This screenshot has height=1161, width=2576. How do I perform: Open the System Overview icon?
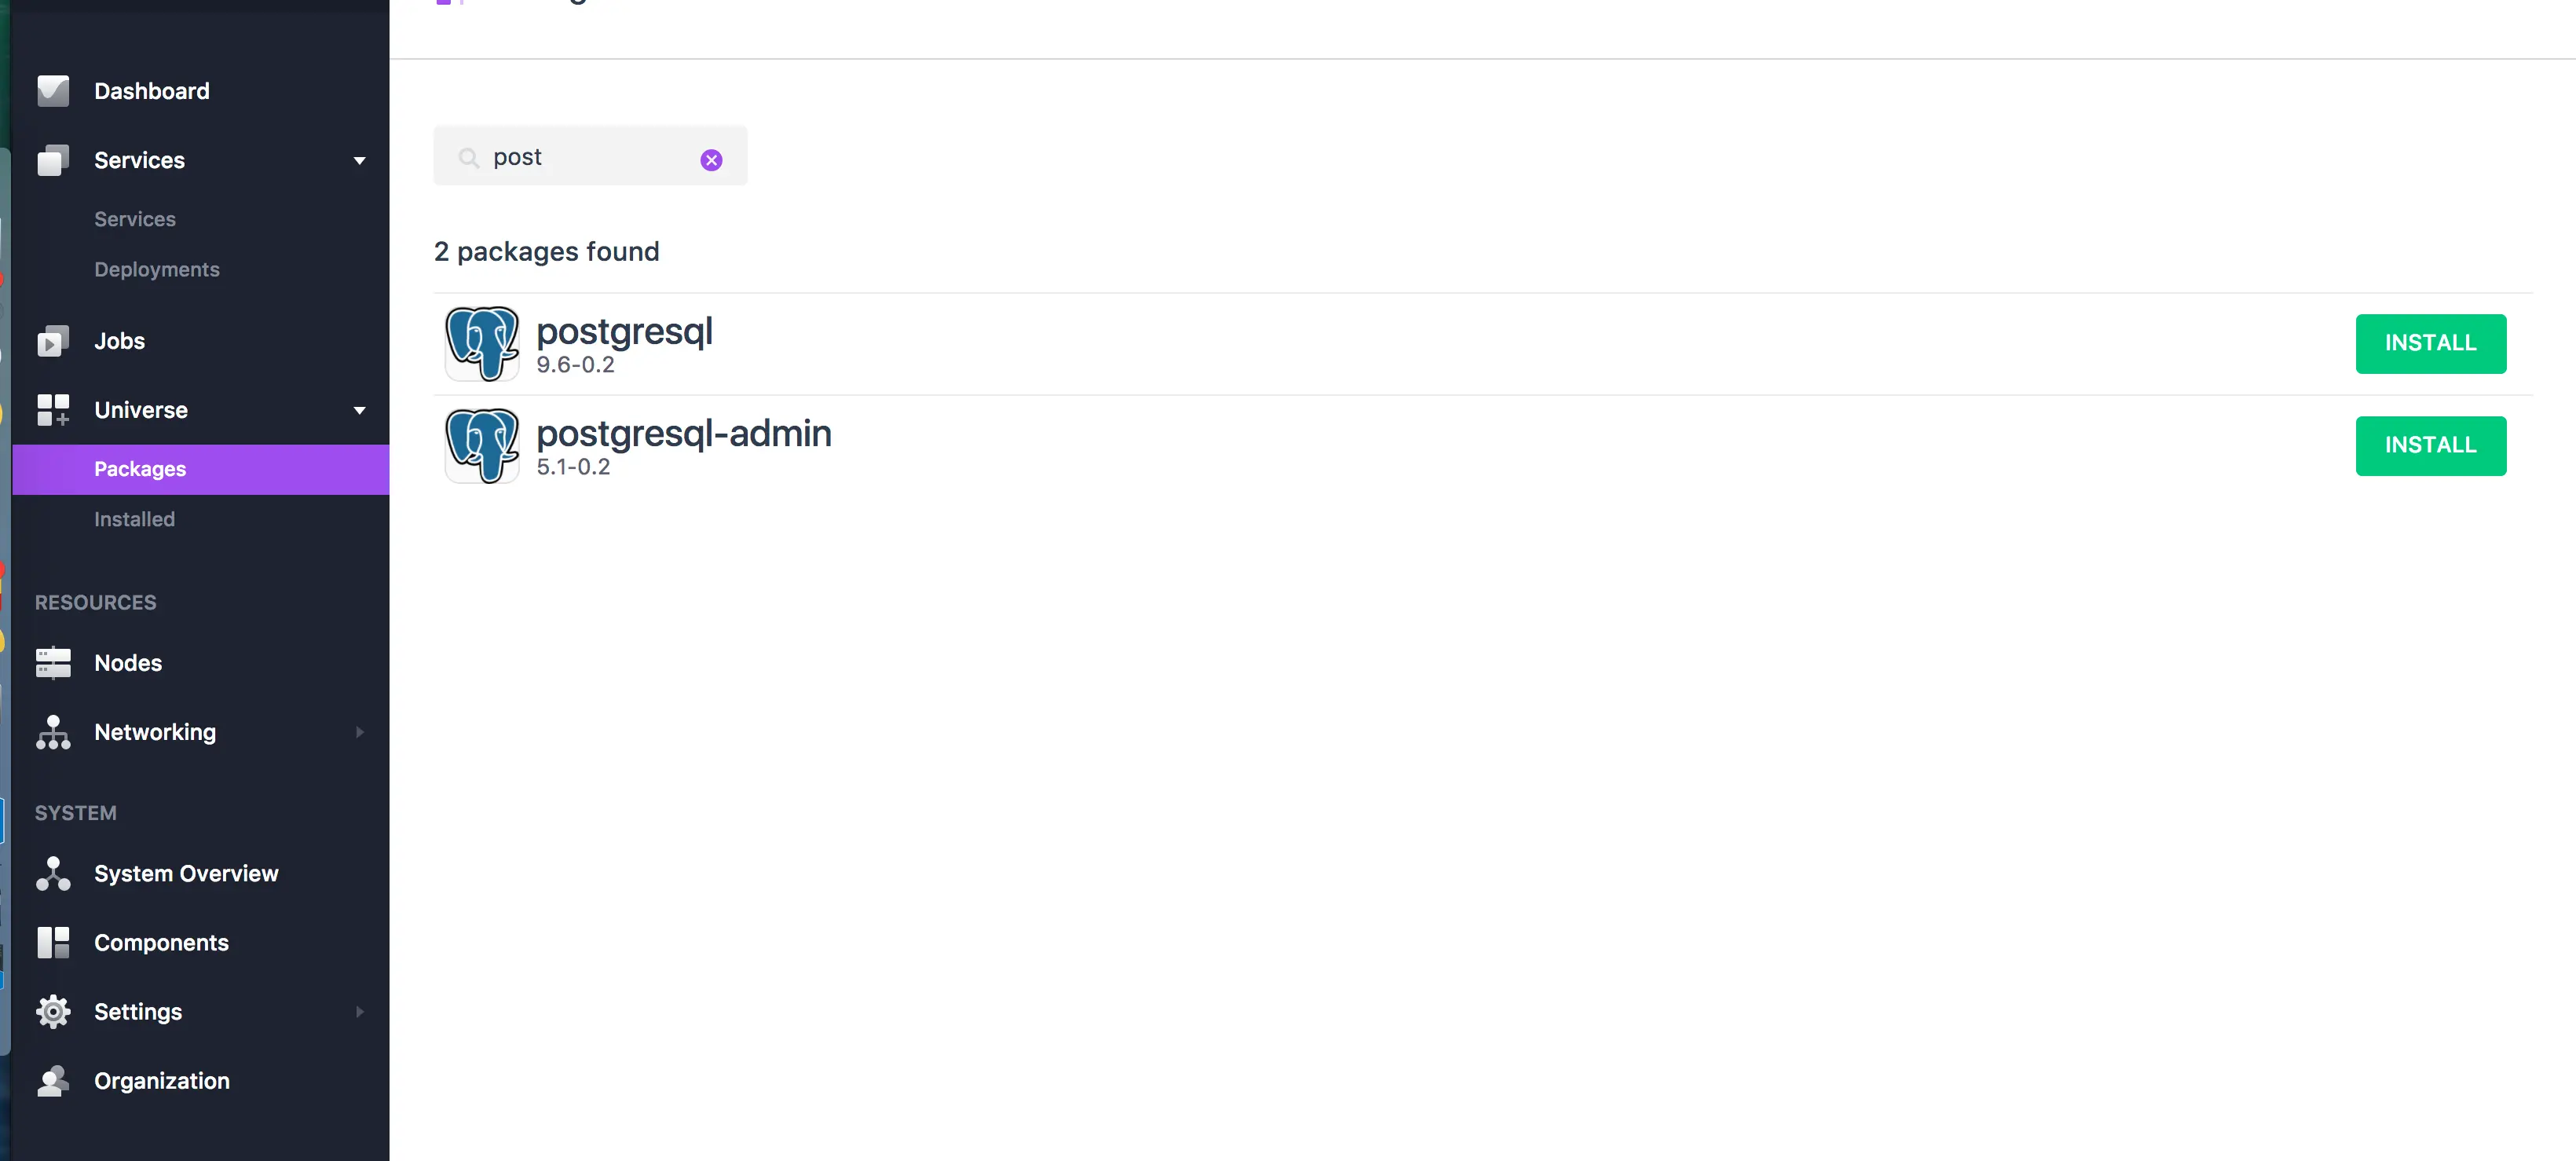53,874
